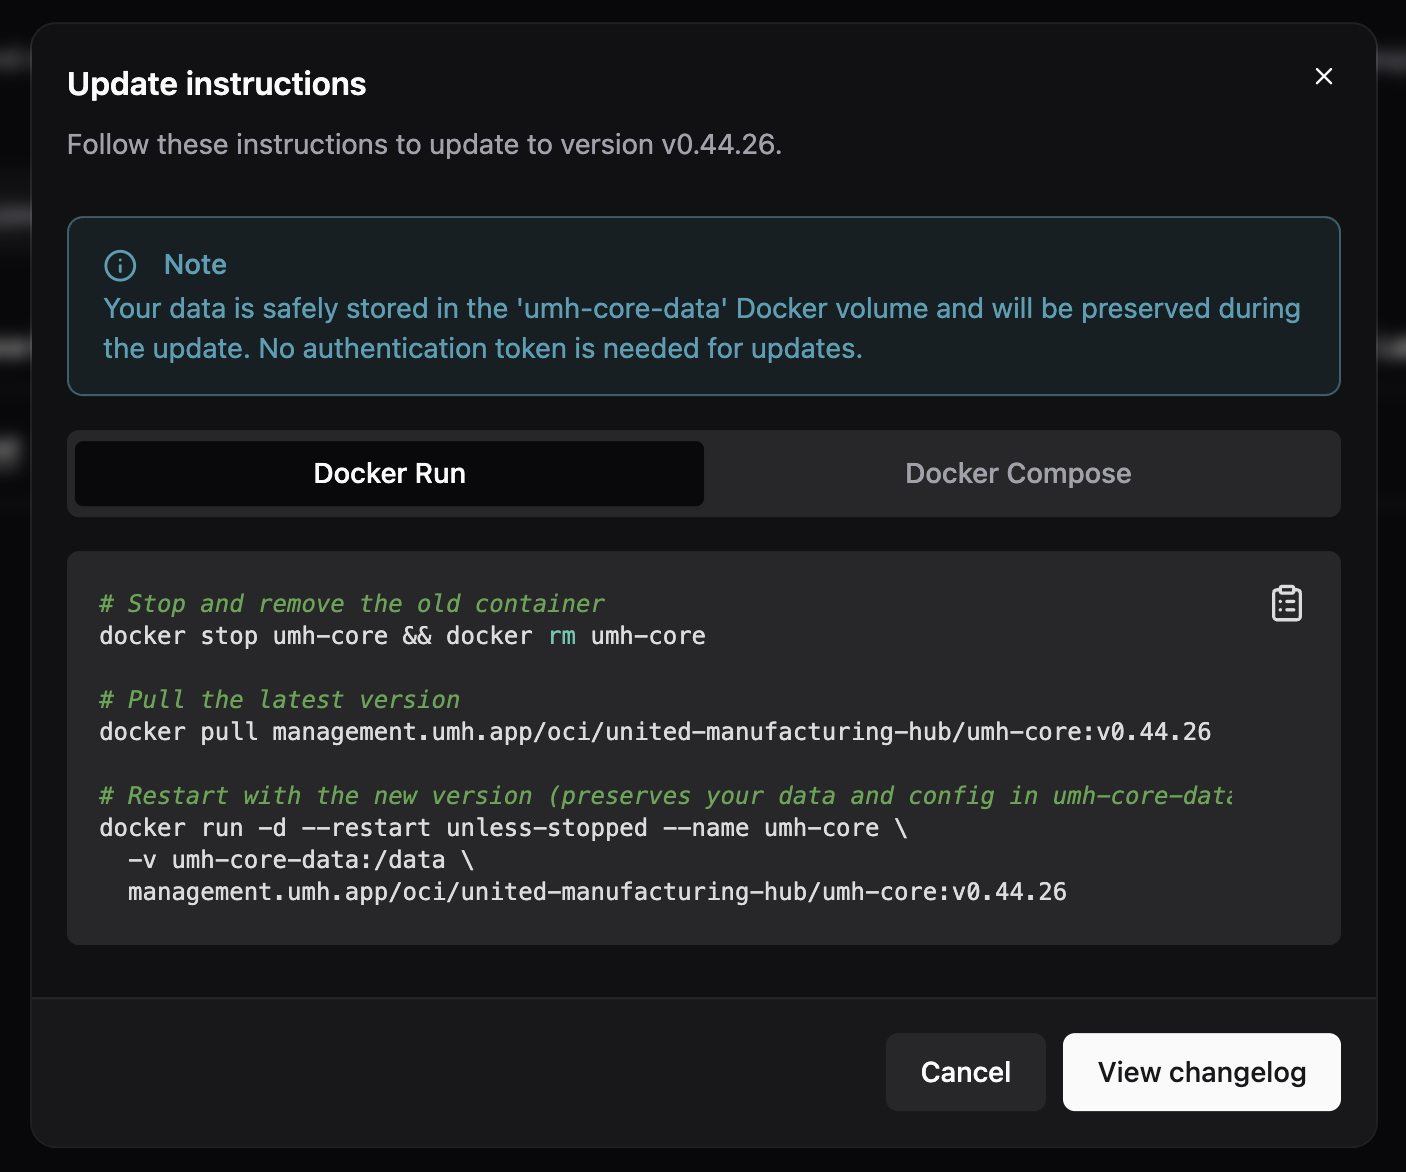Viewport: 1406px width, 1172px height.
Task: Click the info icon beside Note
Action: [x=120, y=265]
